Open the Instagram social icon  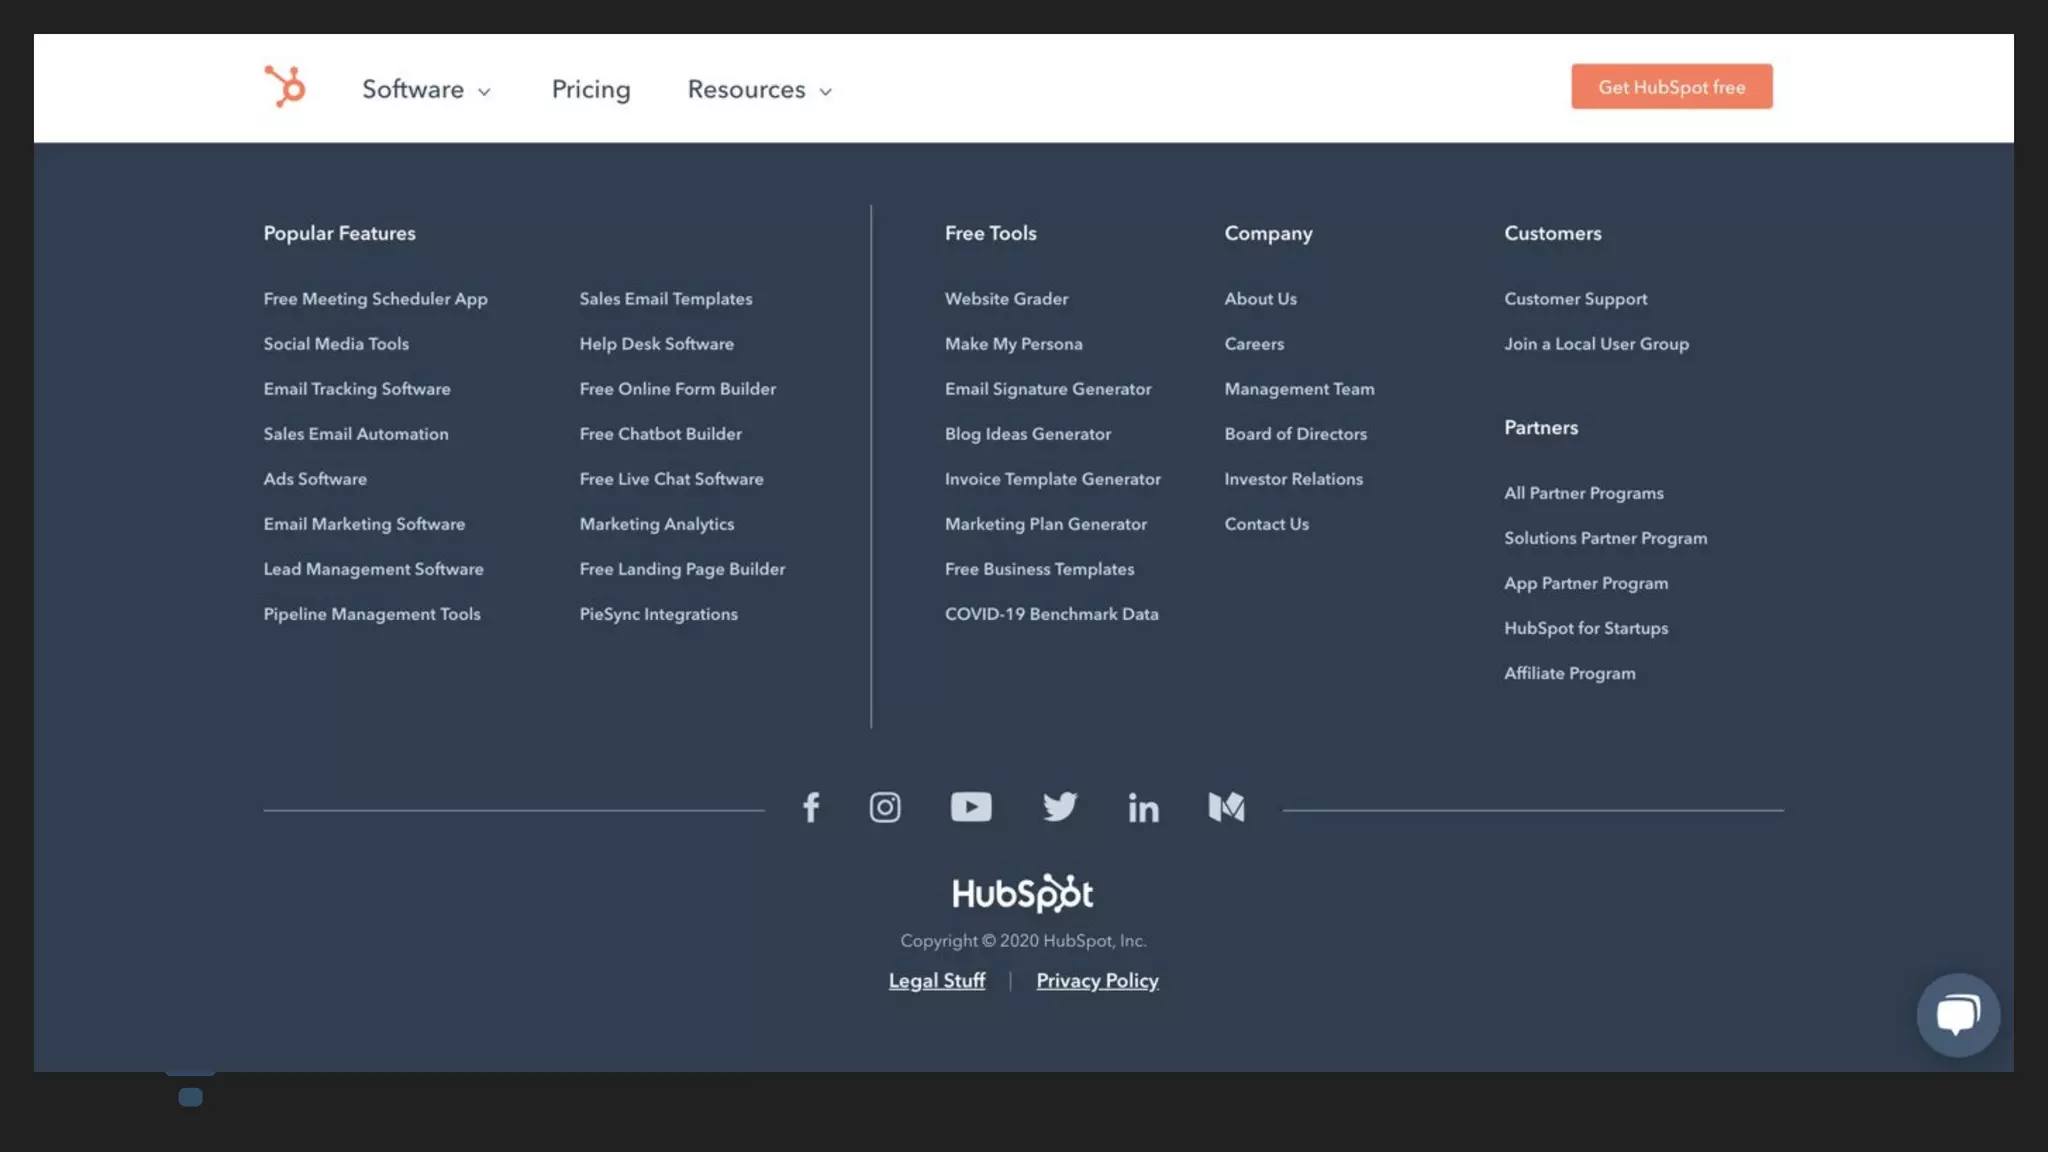pos(885,807)
